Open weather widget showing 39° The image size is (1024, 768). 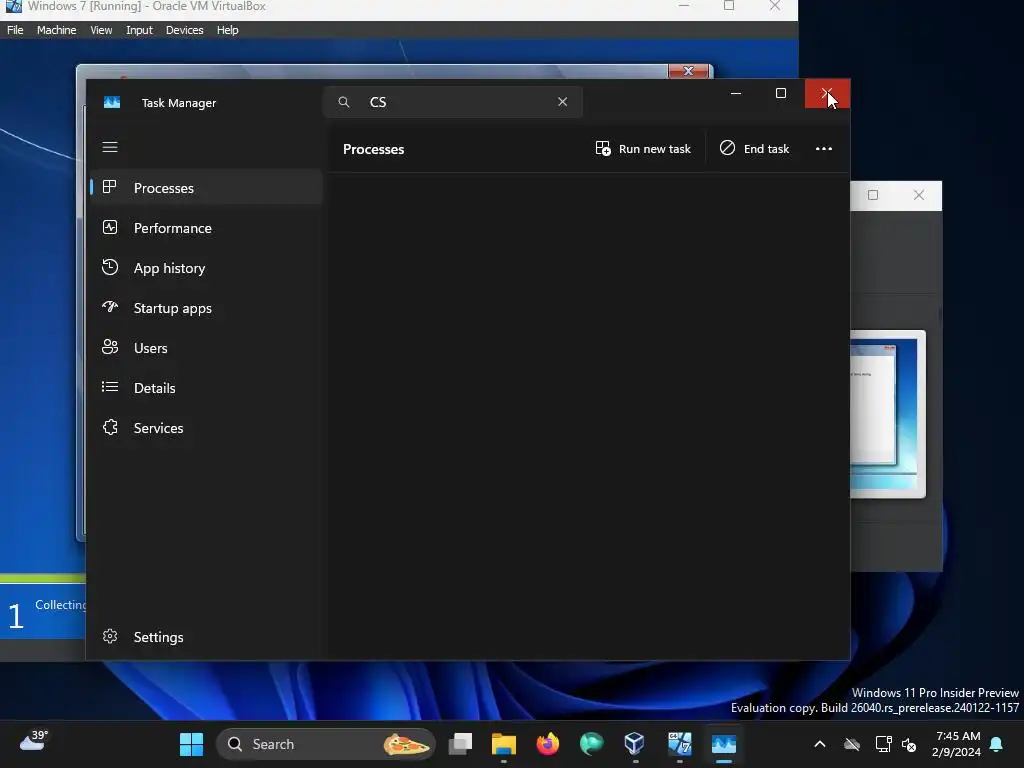coord(34,742)
